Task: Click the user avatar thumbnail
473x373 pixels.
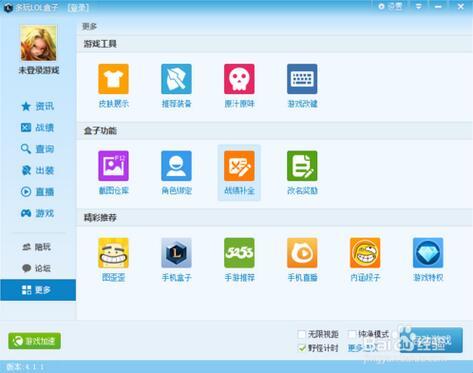Action: click(38, 43)
